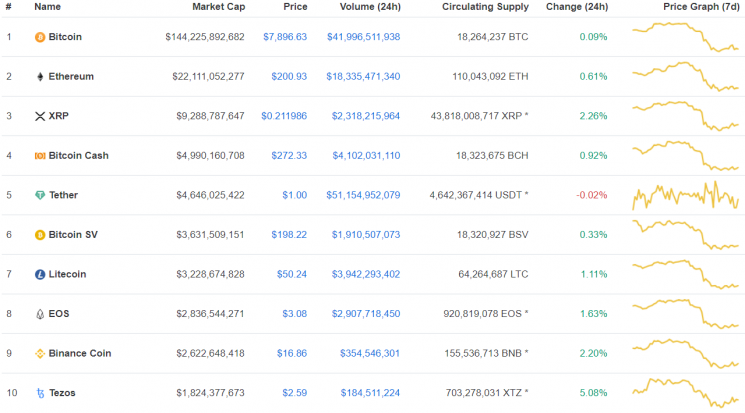Screen dimensions: 745x413
Task: Click Ethereum price $200.93
Action: tap(289, 76)
